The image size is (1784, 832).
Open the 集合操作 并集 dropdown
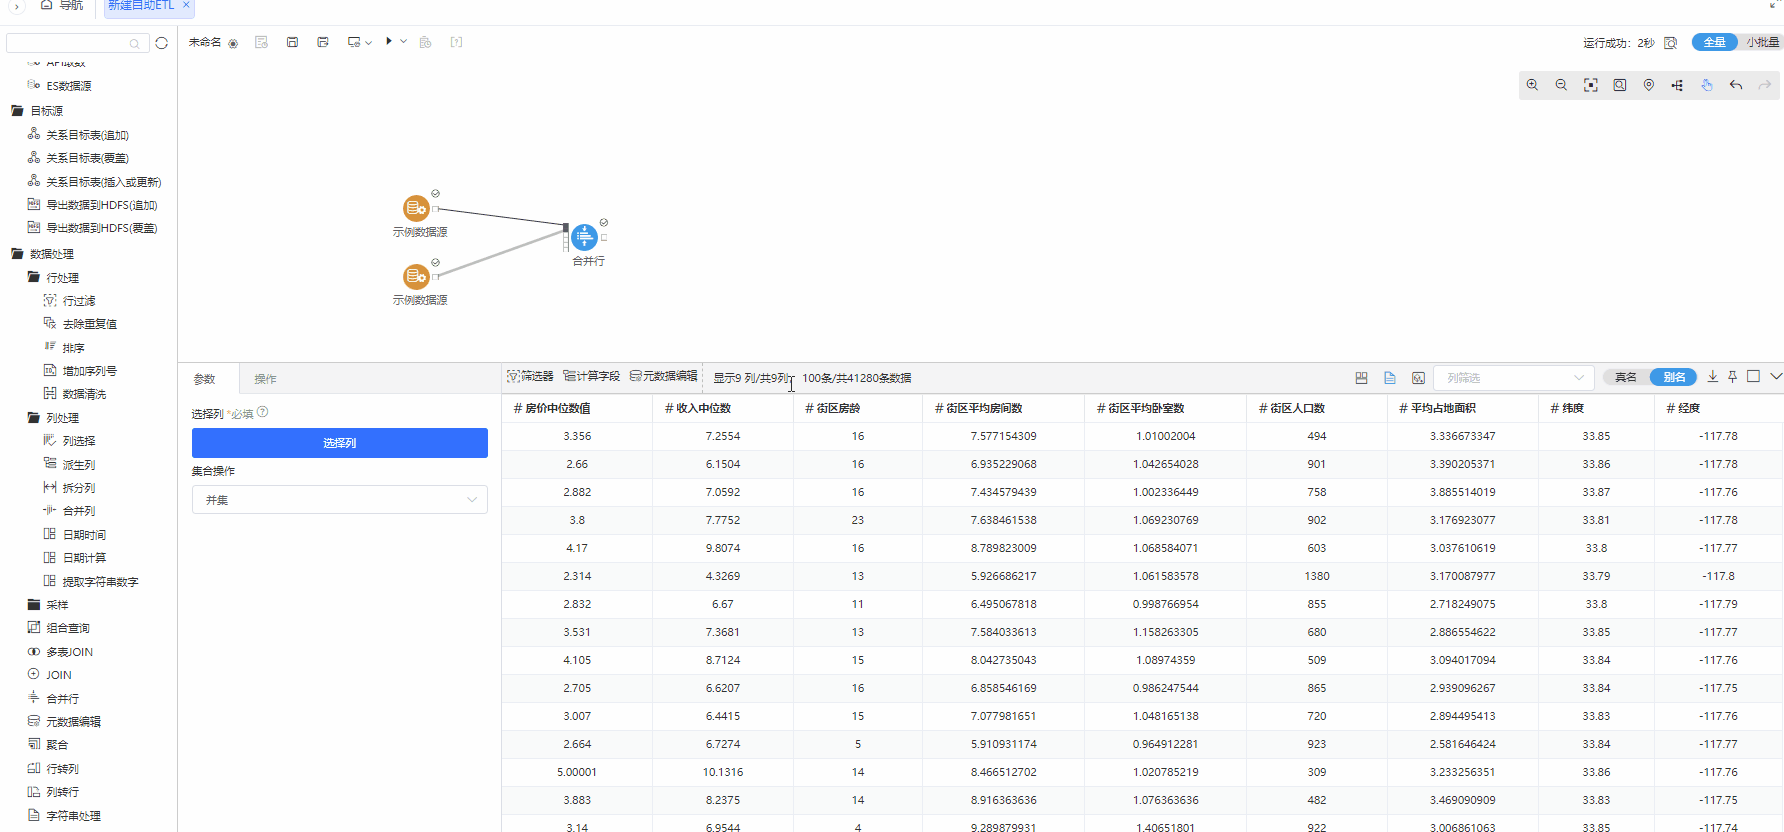[x=340, y=500]
